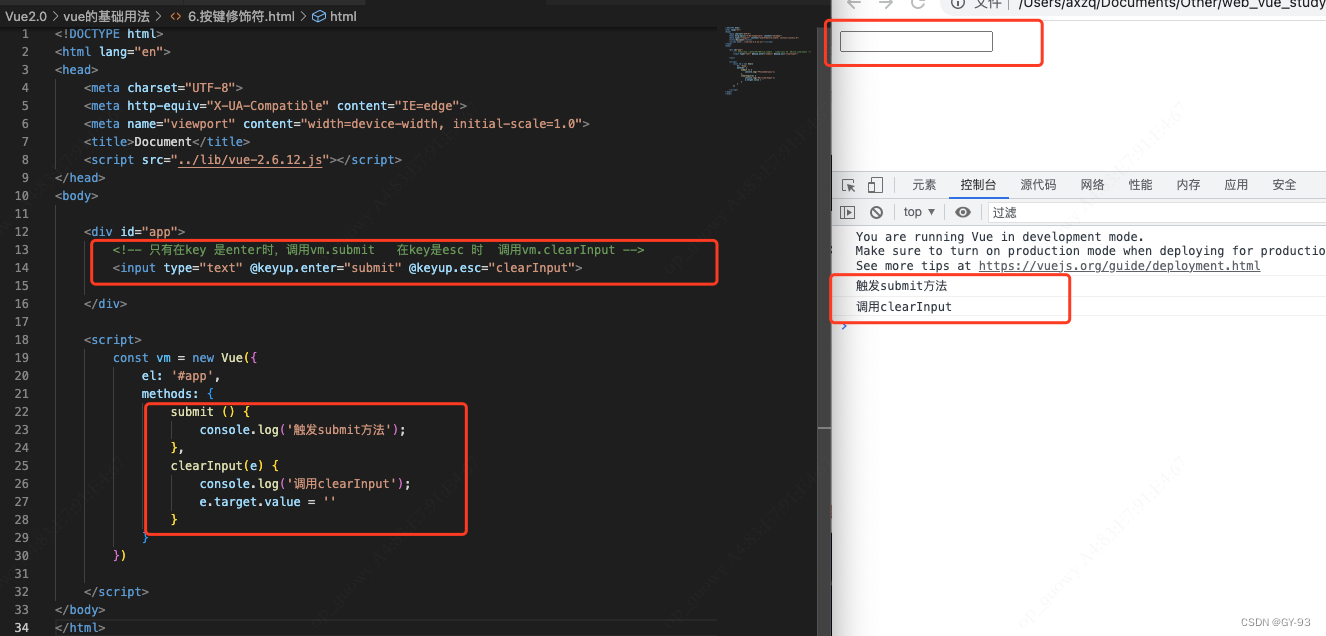Go forward with the browser forward arrow

[x=886, y=4]
